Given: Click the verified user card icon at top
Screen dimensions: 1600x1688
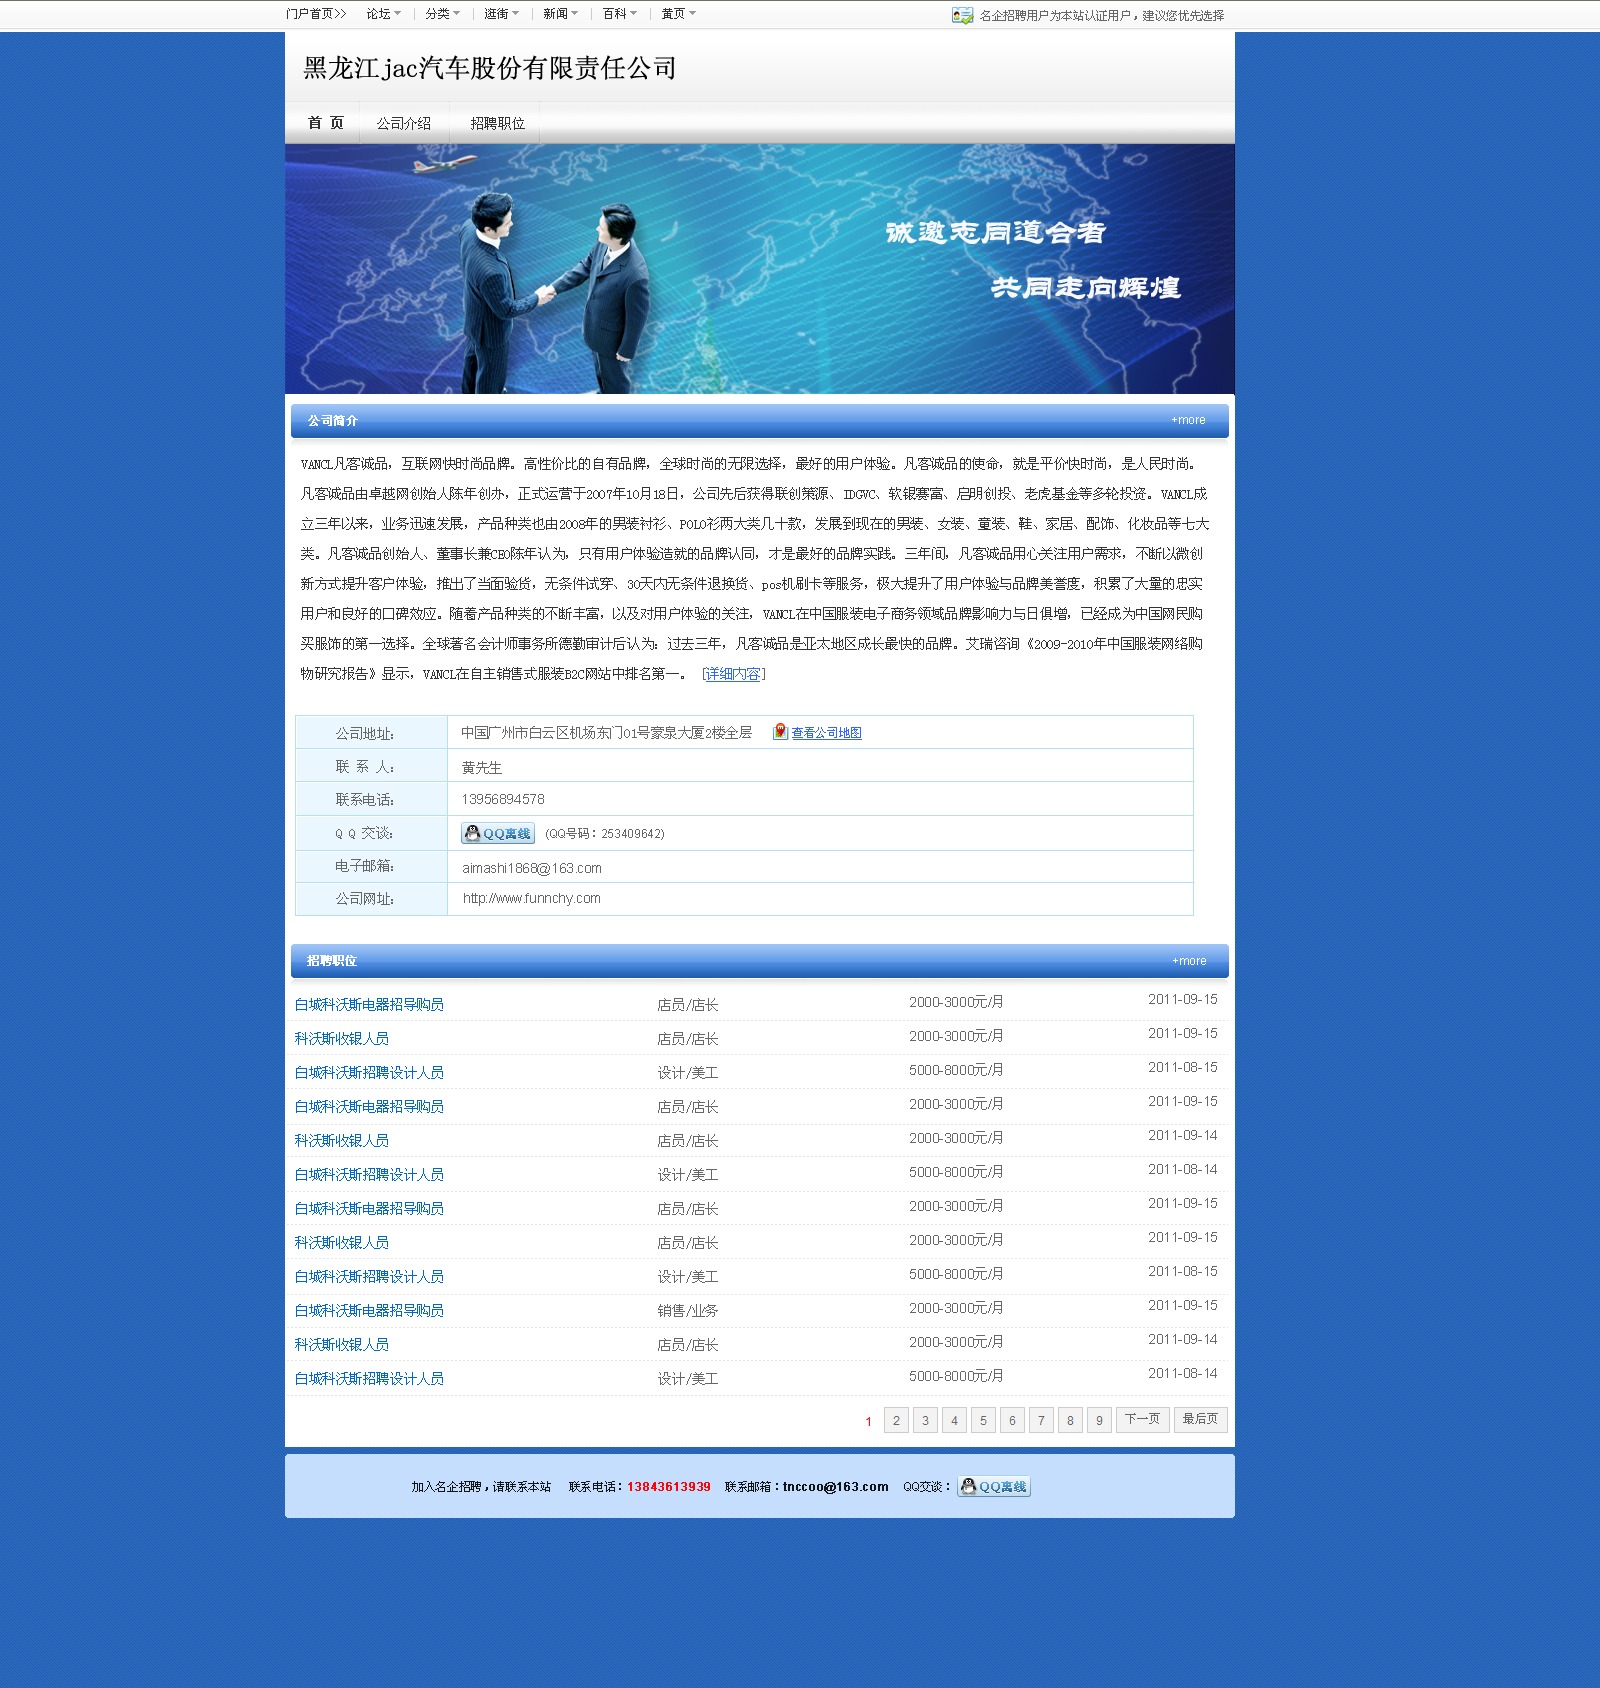Looking at the screenshot, I should 962,15.
